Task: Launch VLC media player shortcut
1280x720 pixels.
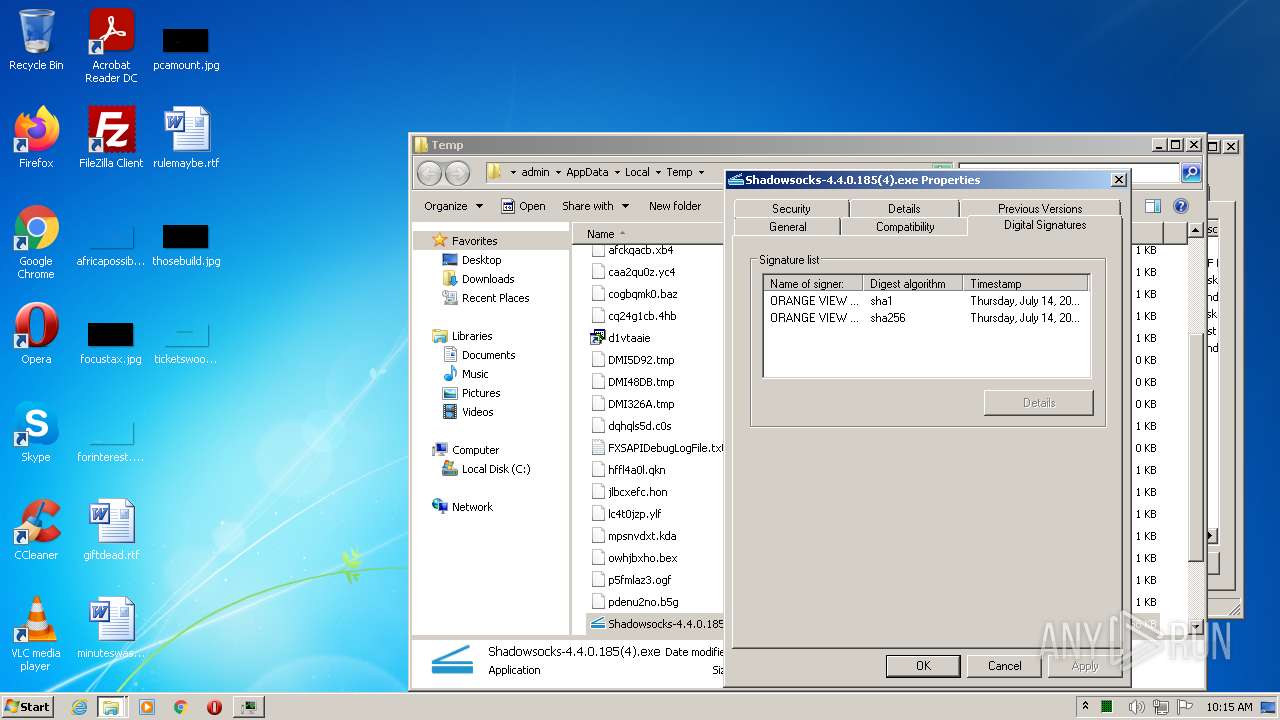Action: pyautogui.click(x=36, y=633)
